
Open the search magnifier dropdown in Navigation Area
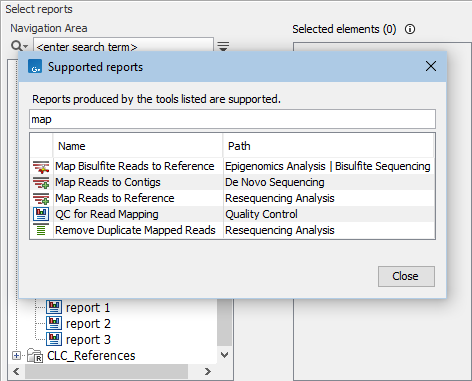(x=19, y=46)
